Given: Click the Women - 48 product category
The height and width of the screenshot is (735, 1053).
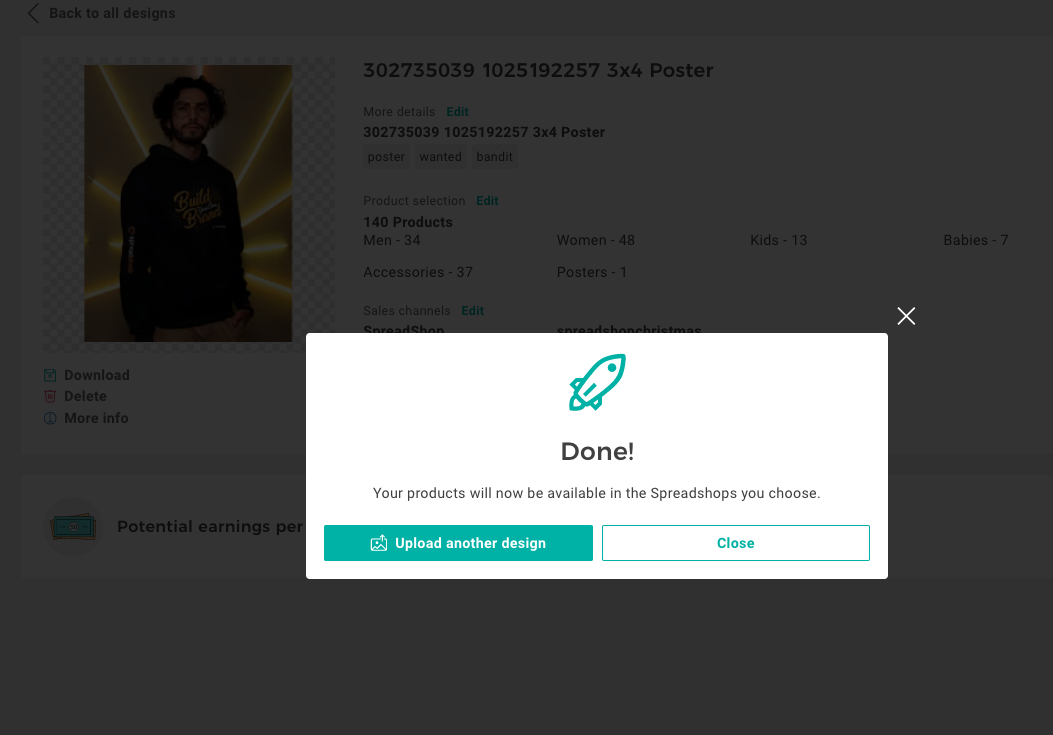Looking at the screenshot, I should click(596, 240).
